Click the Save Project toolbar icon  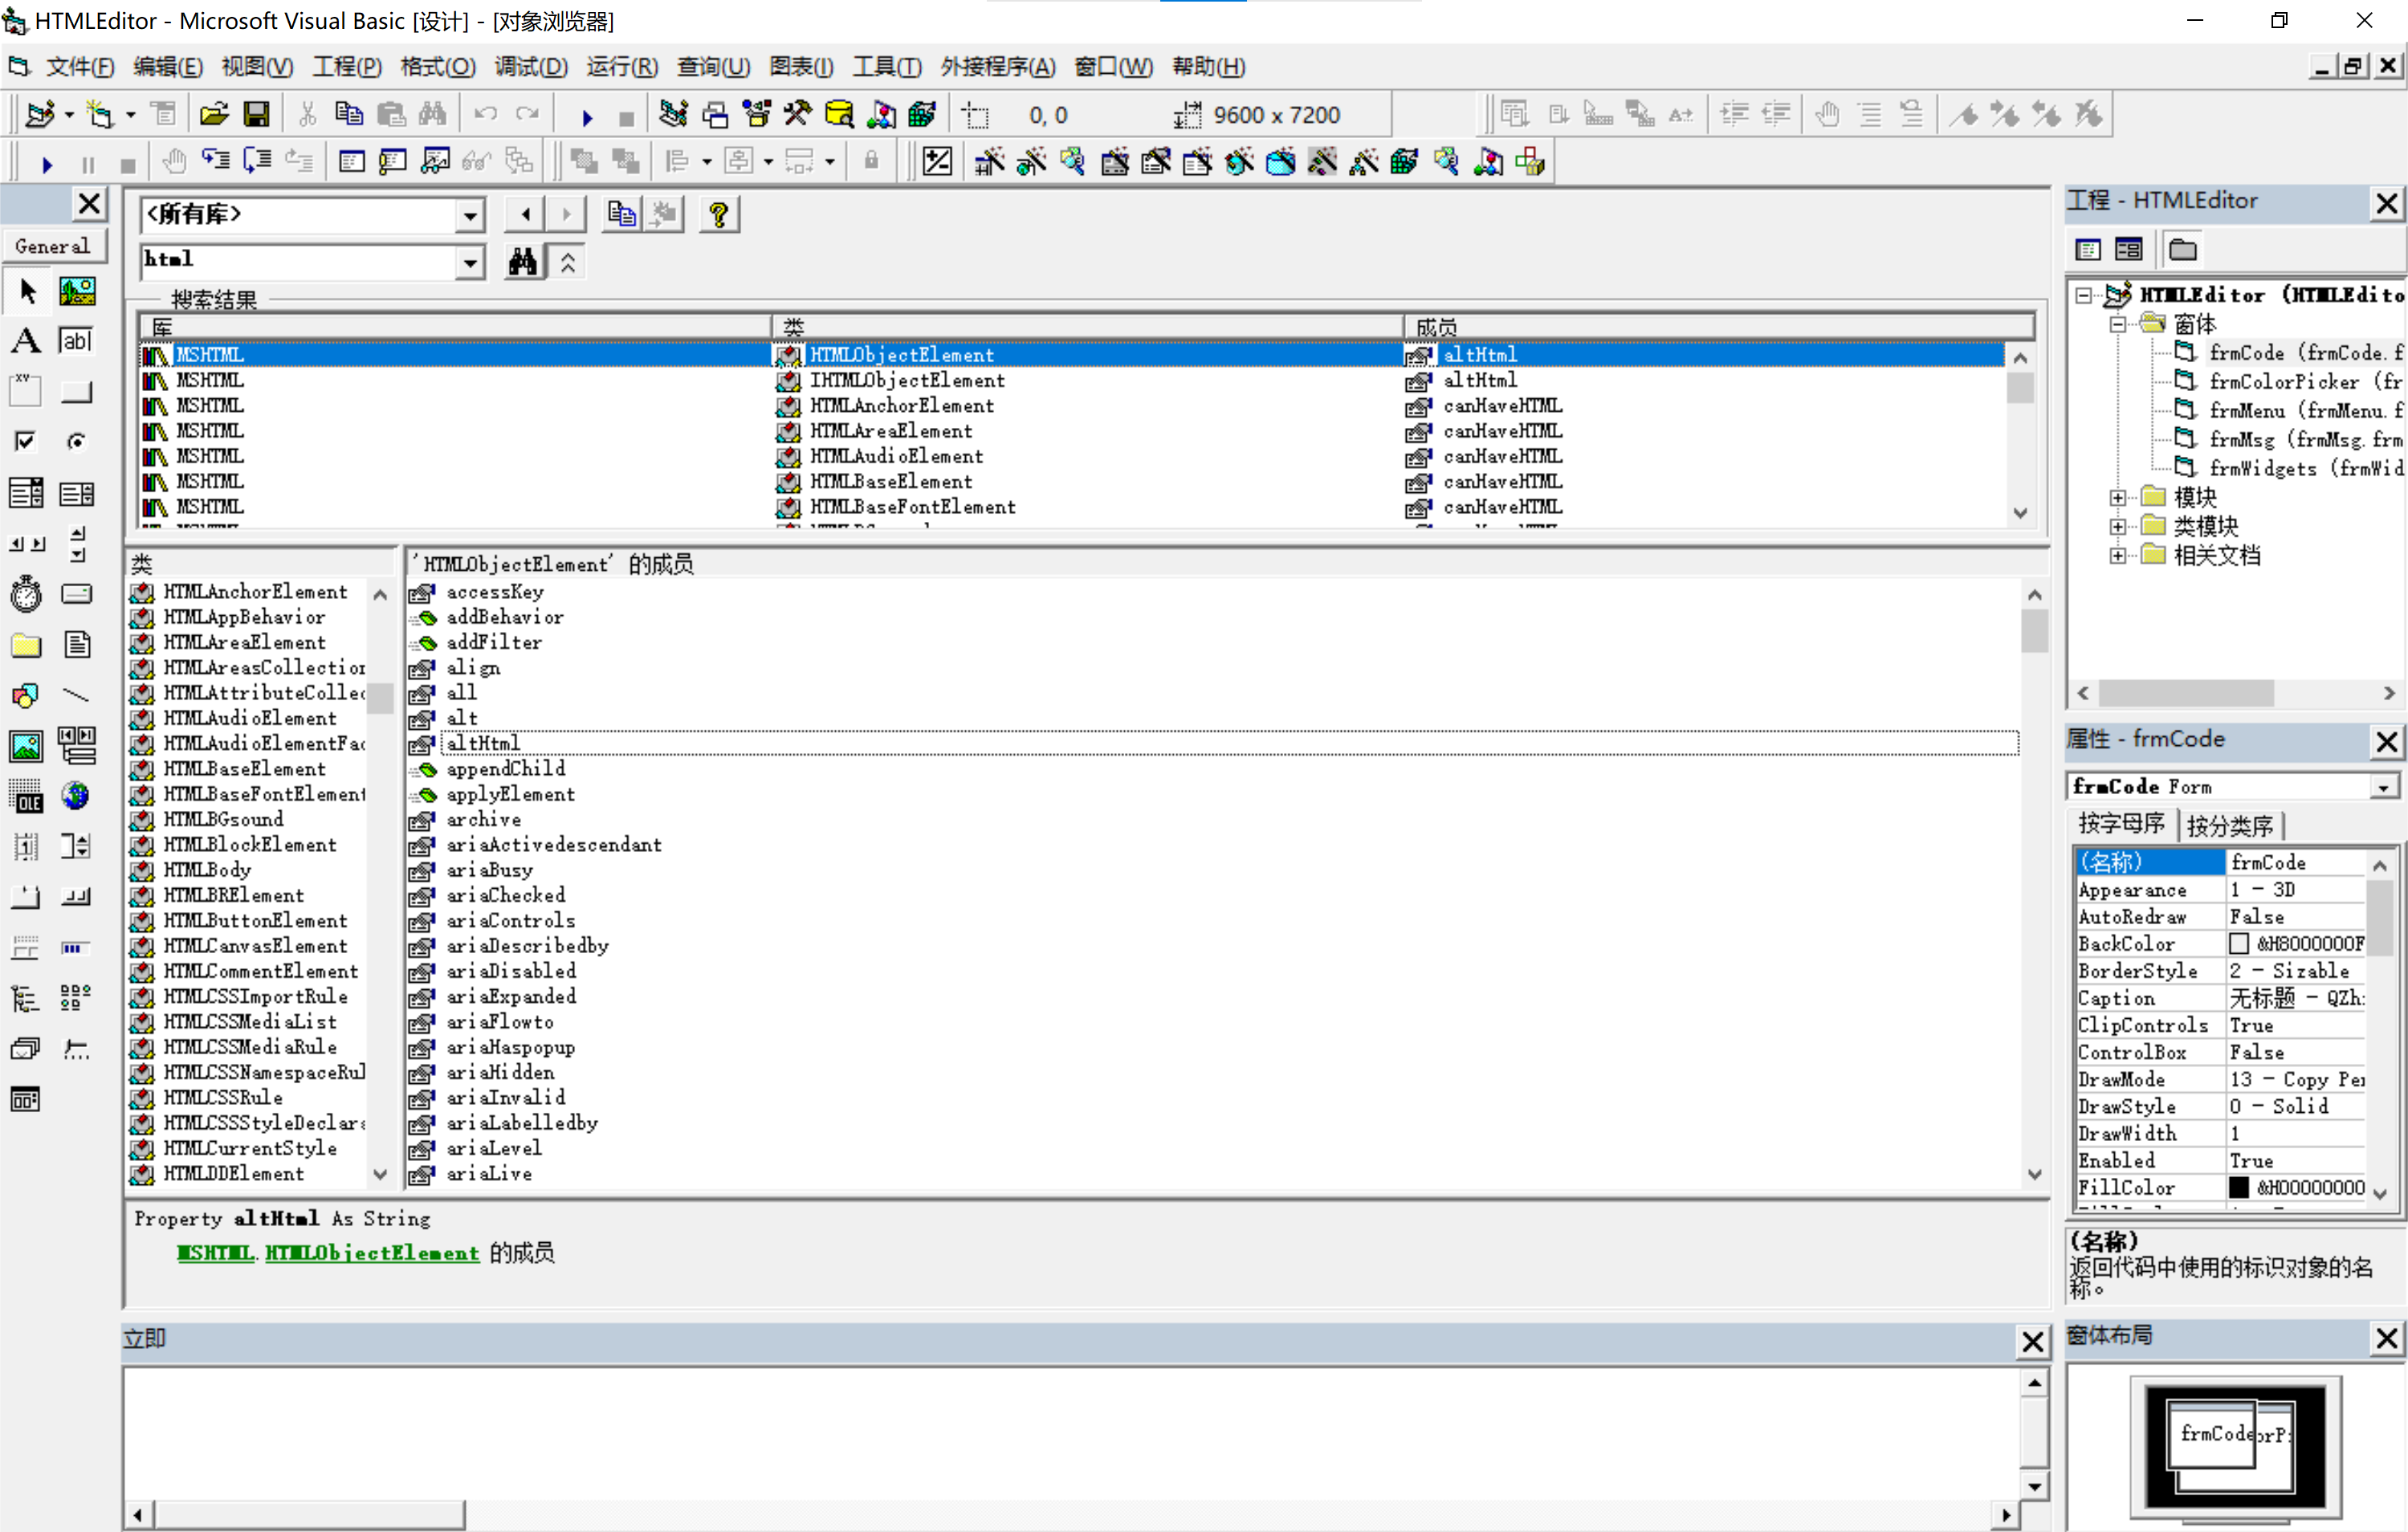[x=257, y=115]
